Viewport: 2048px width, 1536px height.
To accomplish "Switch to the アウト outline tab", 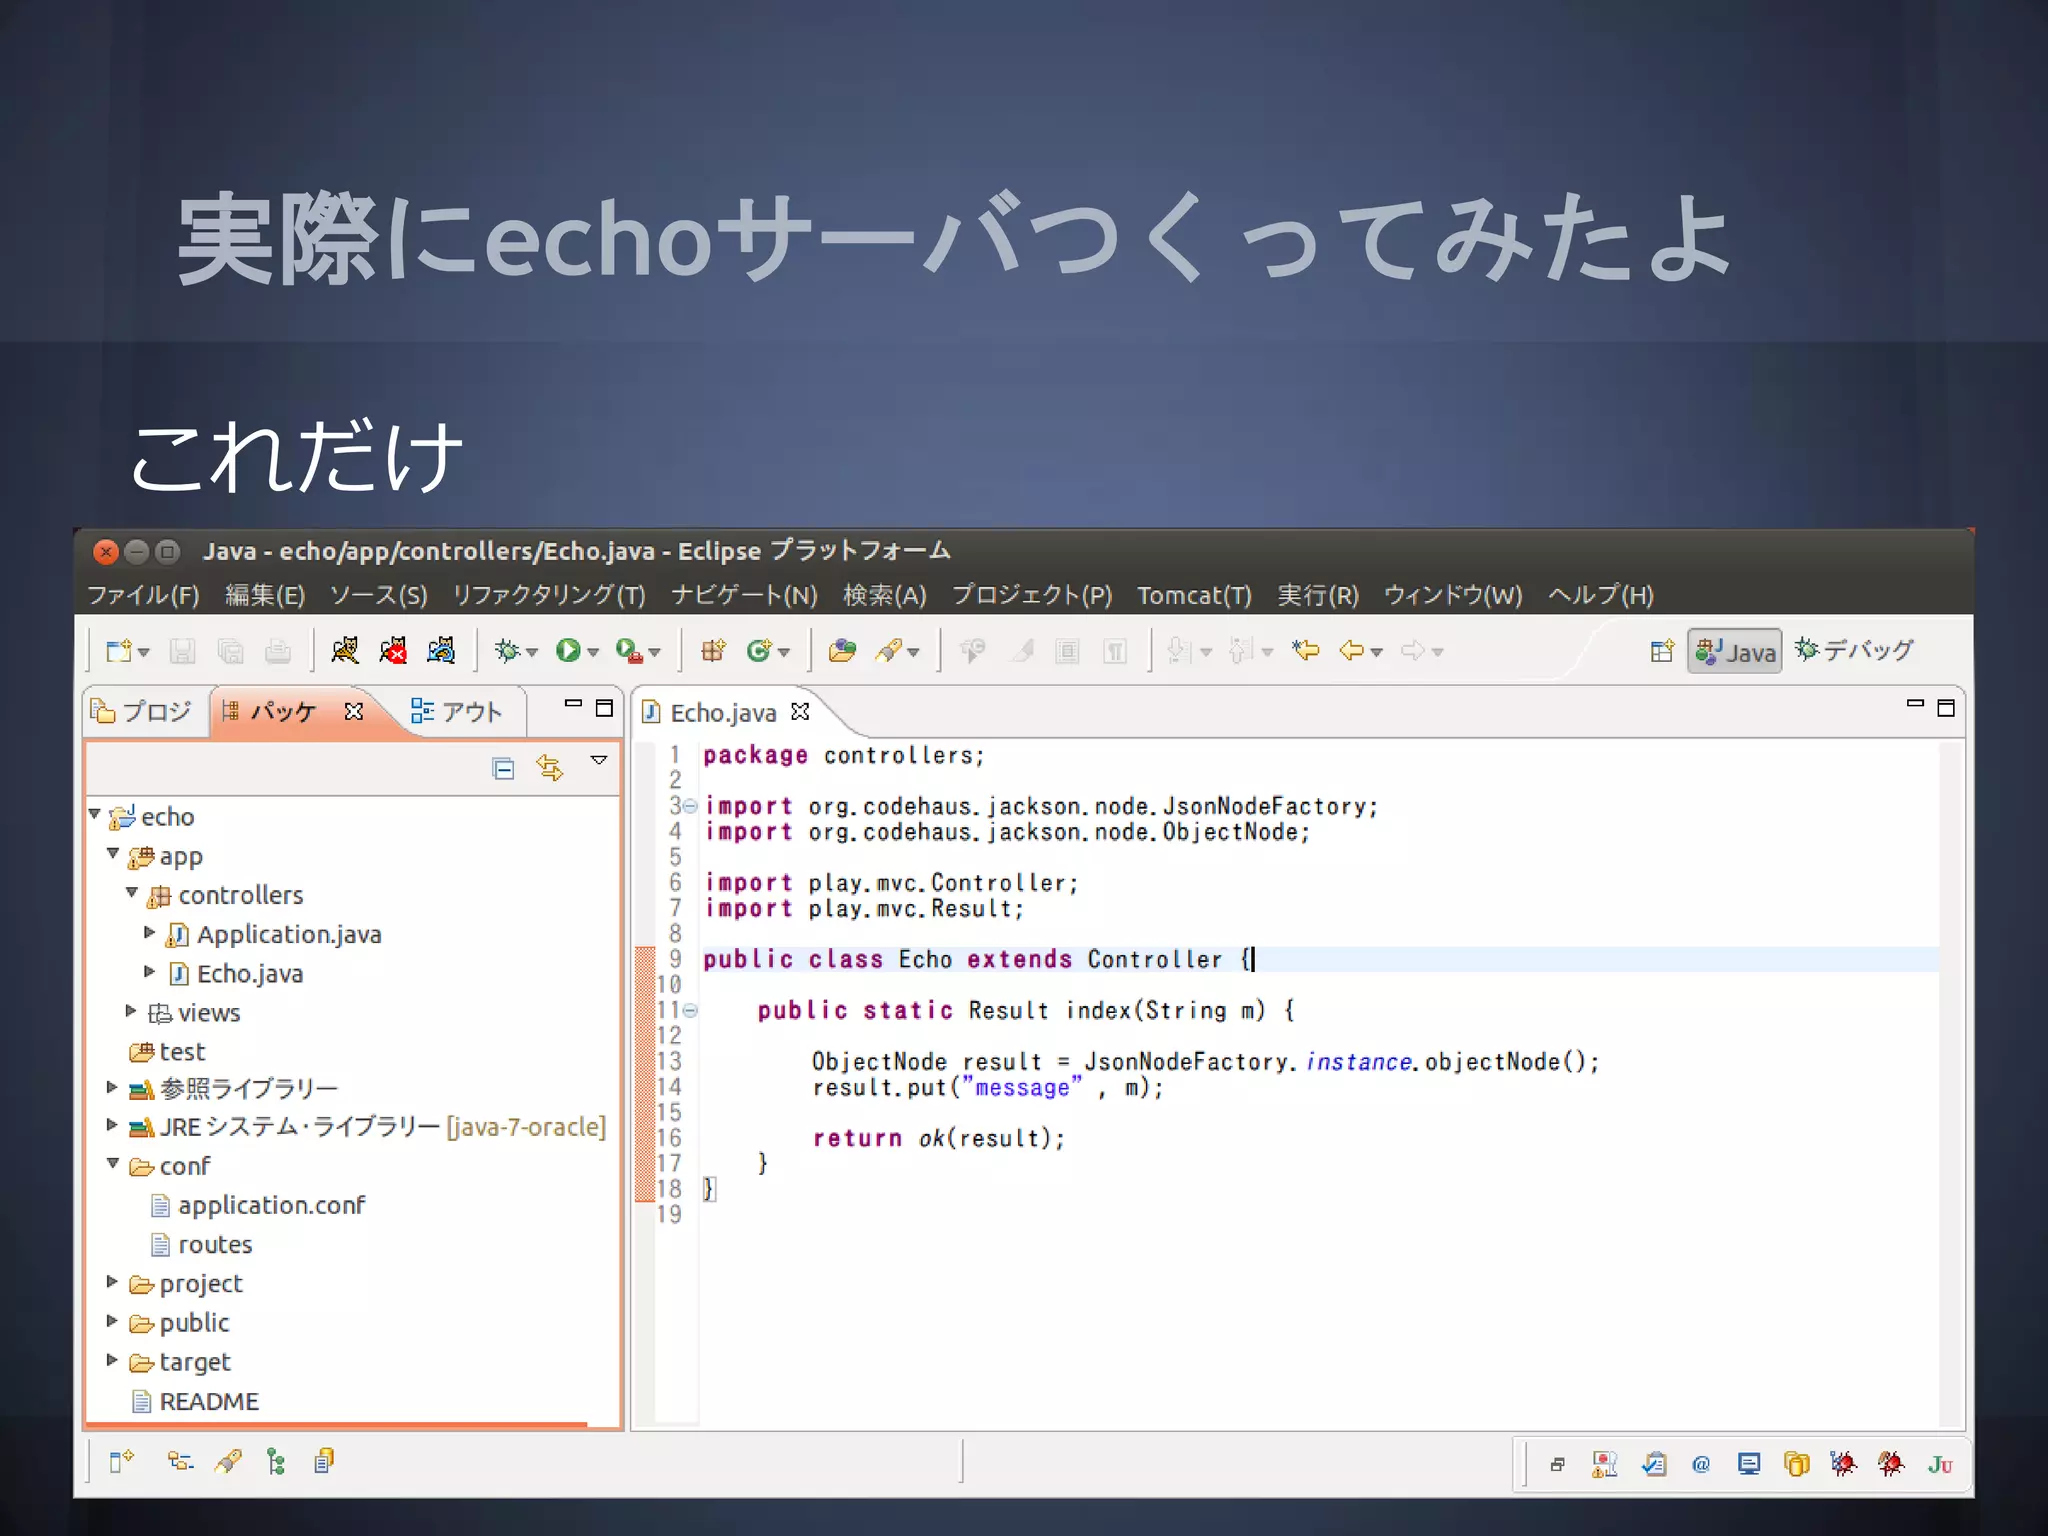I will (456, 712).
